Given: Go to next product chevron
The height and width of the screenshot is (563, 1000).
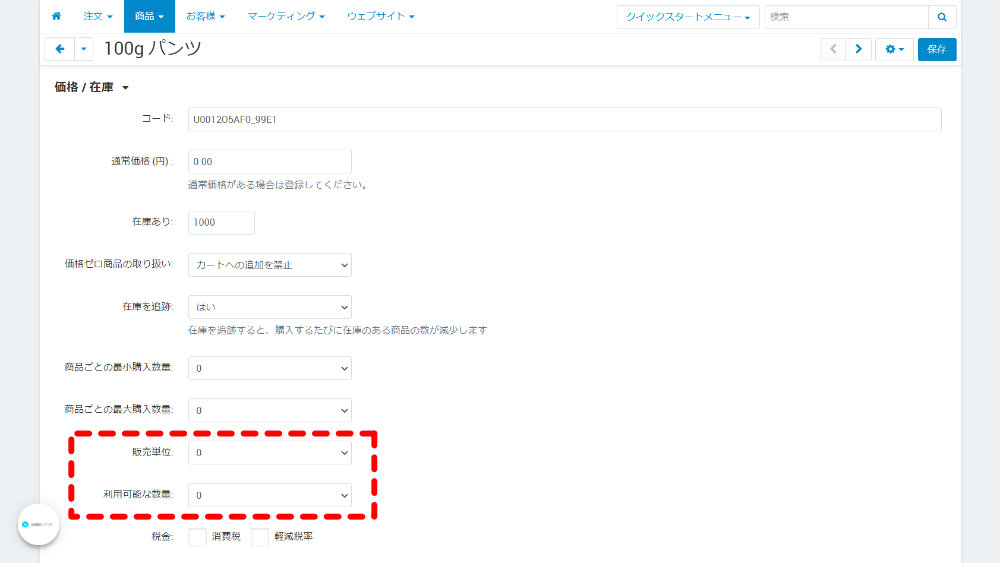Looking at the screenshot, I should coord(858,49).
